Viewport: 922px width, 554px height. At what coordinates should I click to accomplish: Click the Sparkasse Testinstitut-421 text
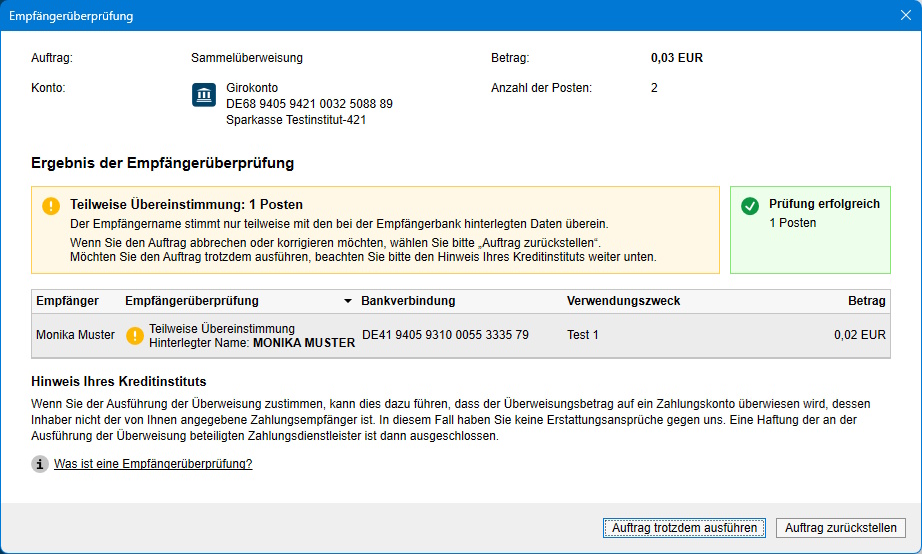coord(296,120)
